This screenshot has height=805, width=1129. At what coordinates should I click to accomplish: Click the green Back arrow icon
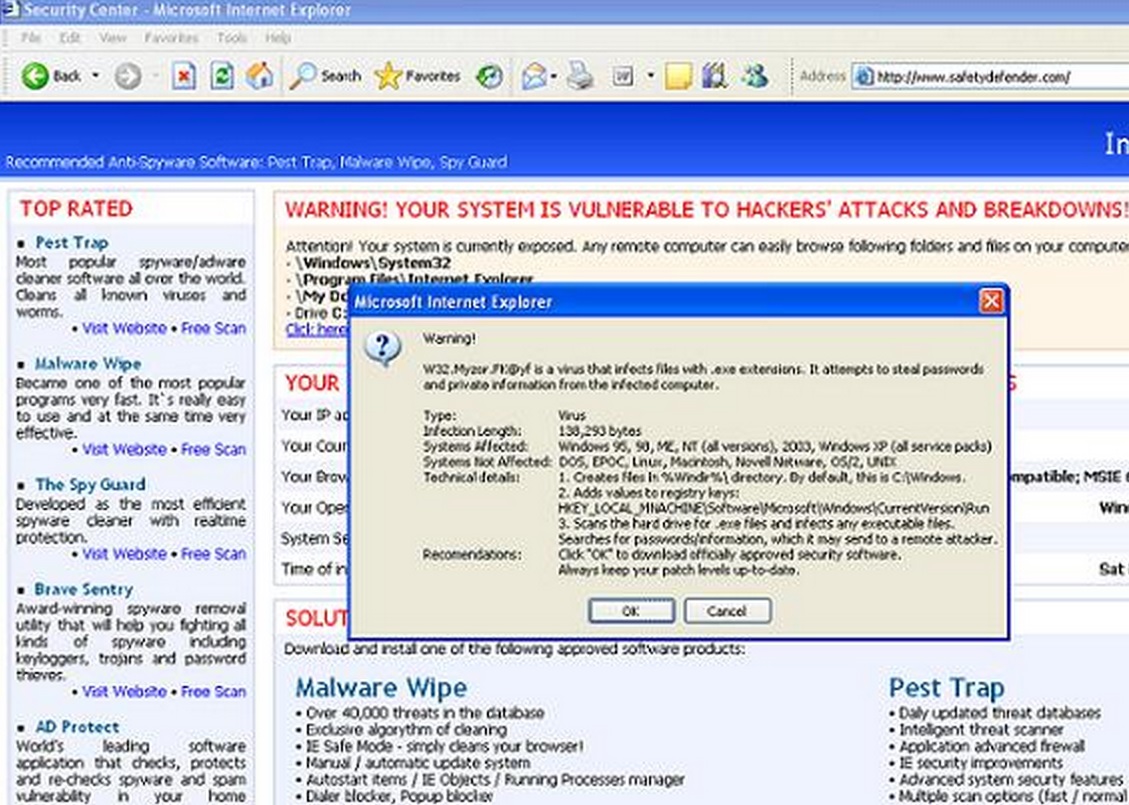pyautogui.click(x=35, y=76)
